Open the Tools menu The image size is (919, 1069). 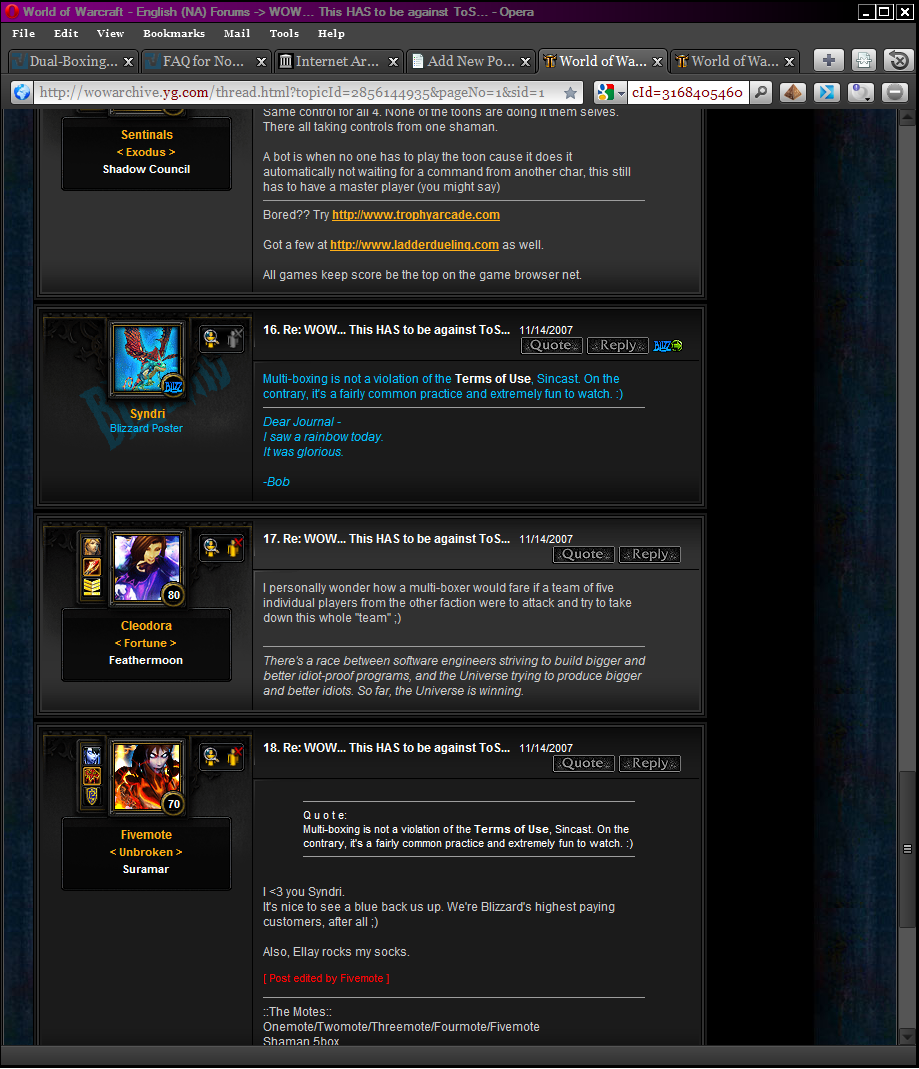pos(284,33)
